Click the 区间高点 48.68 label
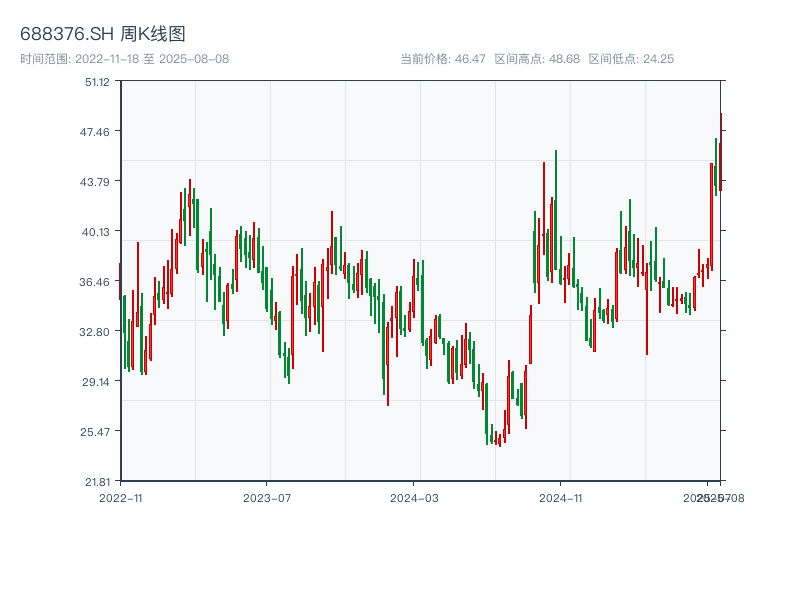 [x=537, y=59]
